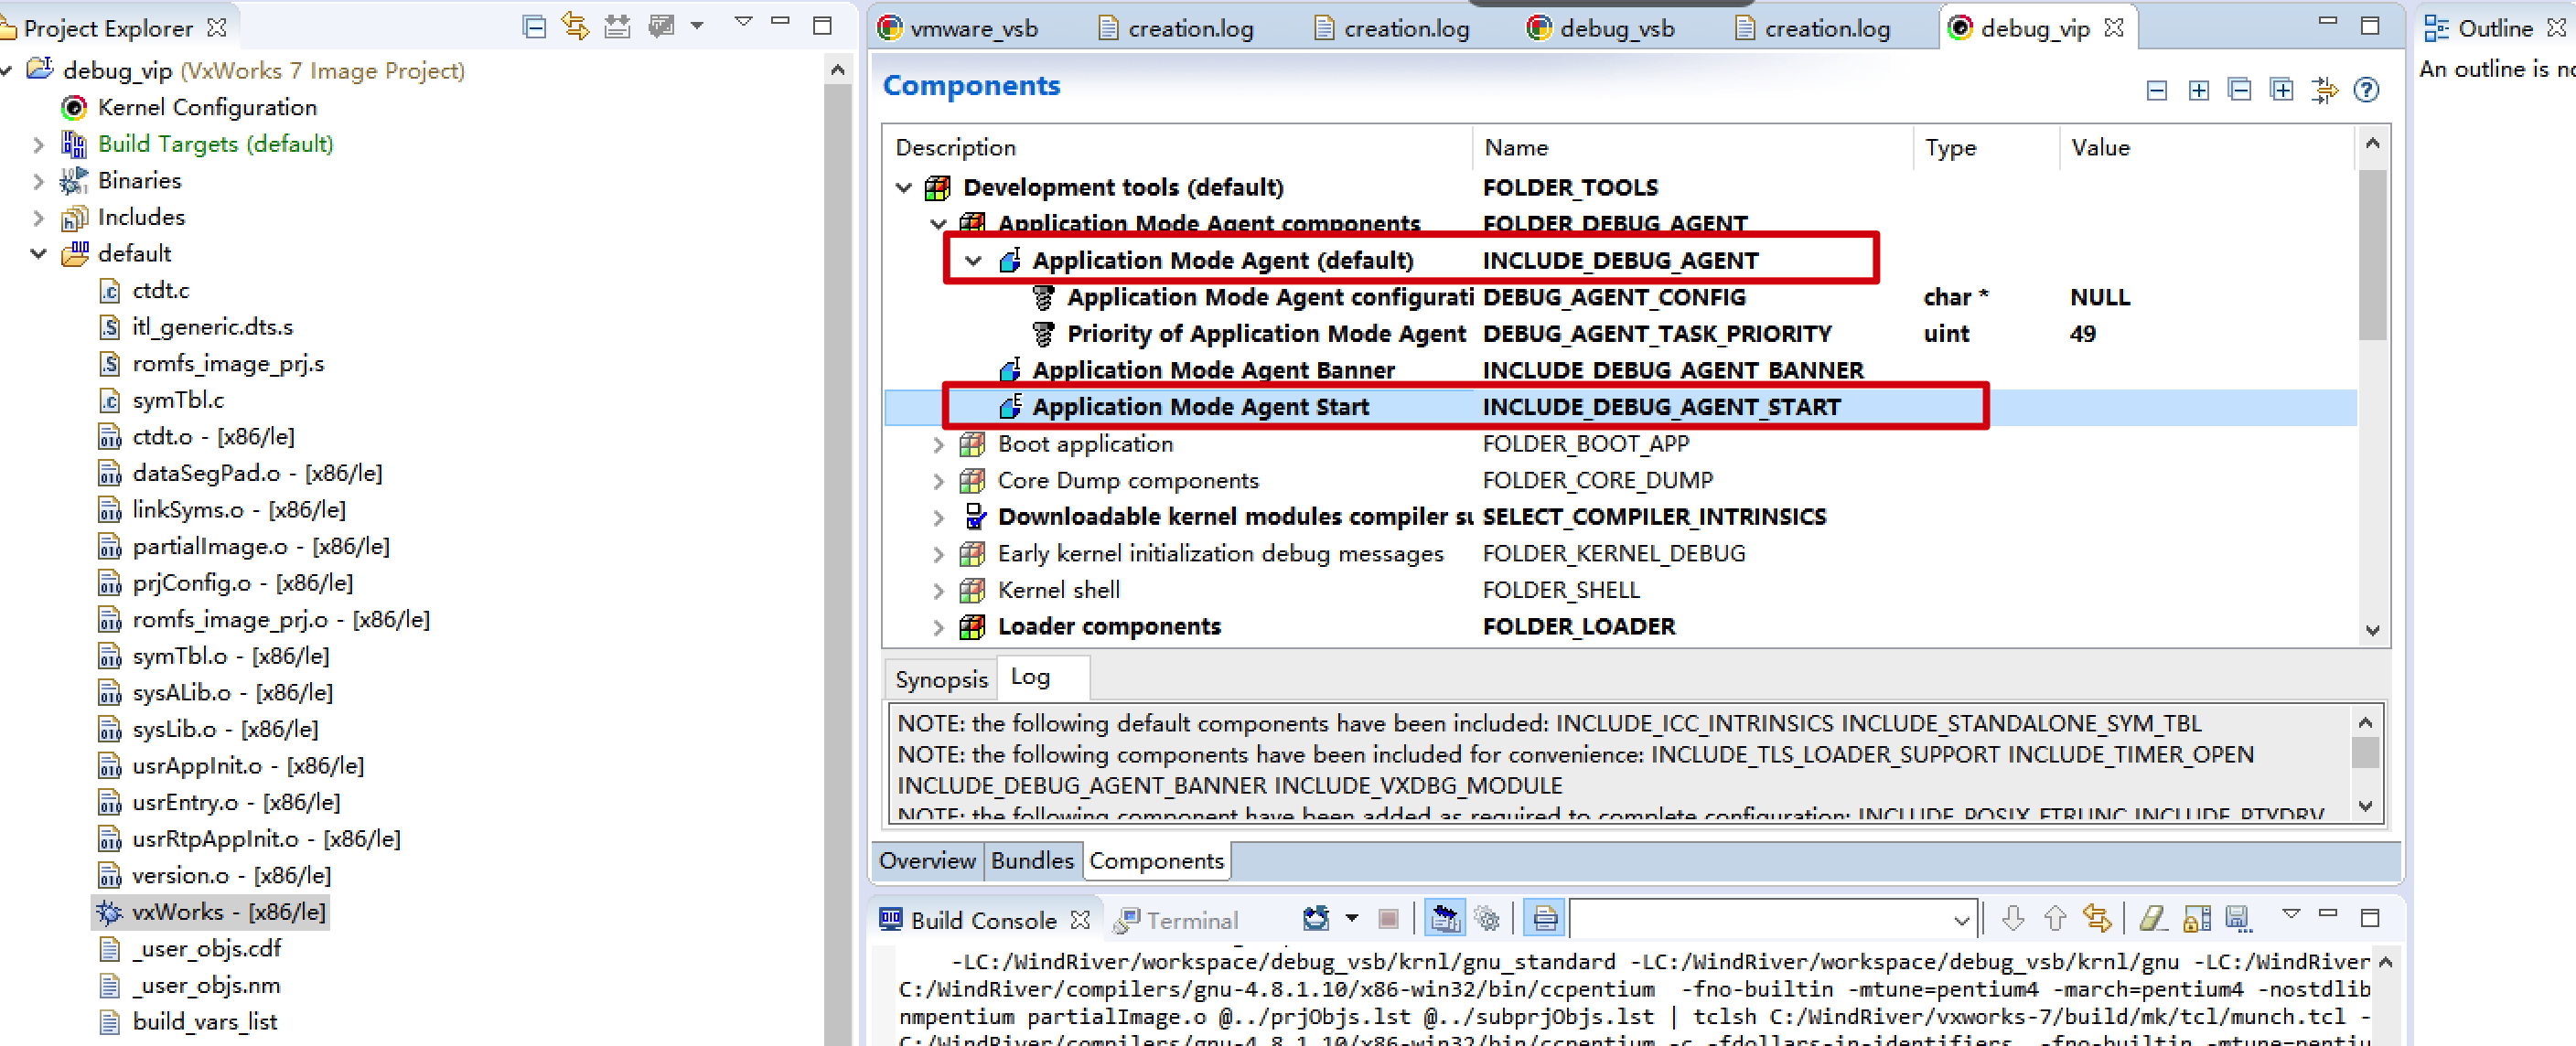Click Terminate build stop icon

tap(1388, 918)
